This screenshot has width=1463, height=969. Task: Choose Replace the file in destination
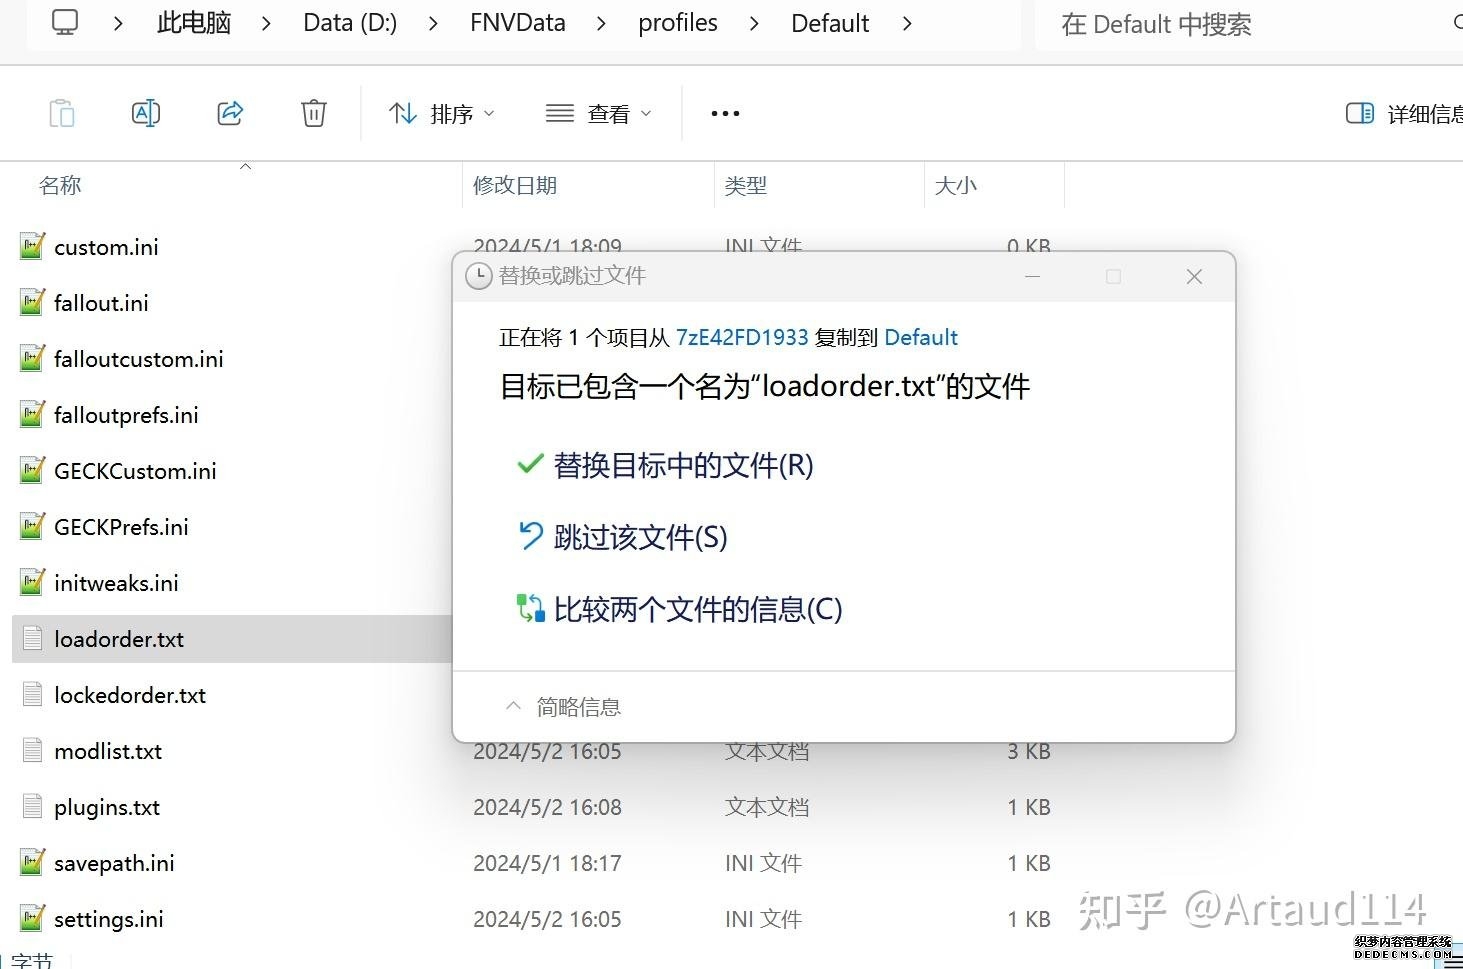683,465
